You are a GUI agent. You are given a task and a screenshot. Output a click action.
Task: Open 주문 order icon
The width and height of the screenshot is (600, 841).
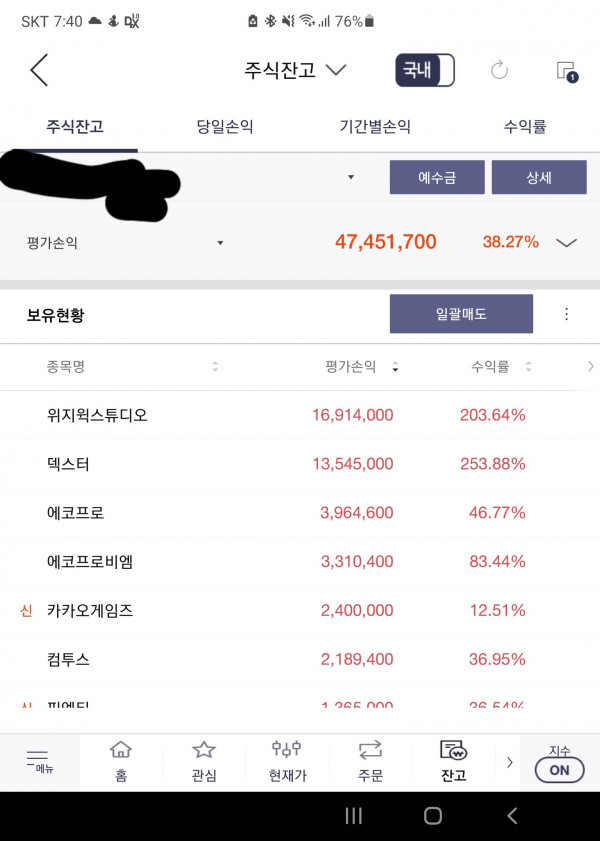click(370, 762)
